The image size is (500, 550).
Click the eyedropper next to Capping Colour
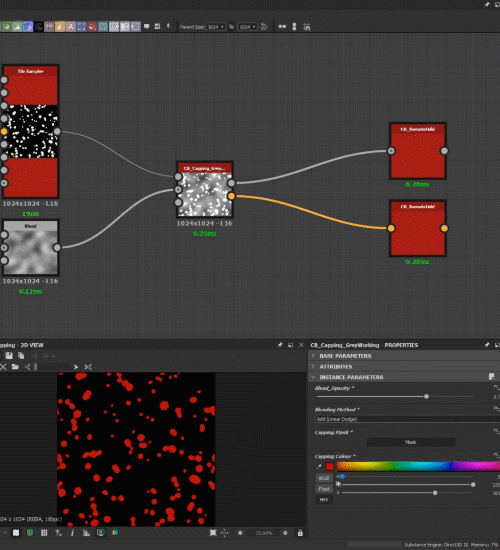(319, 467)
